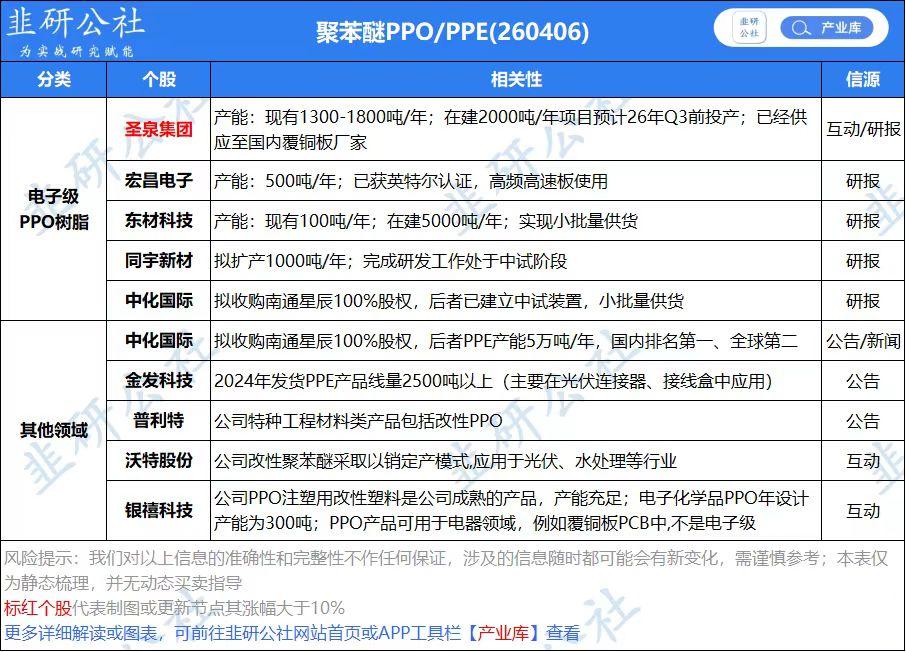Image resolution: width=906 pixels, height=652 pixels.
Task: Select stock name 宏昌电子
Action: click(x=159, y=180)
